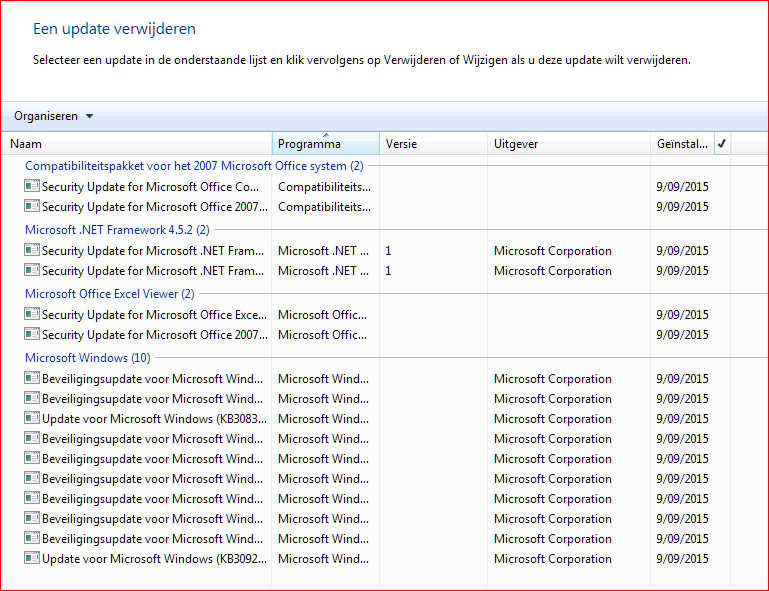The height and width of the screenshot is (591, 769).
Task: Collapse the Microsoft Office Excel Viewer (2) group
Action: 109,294
